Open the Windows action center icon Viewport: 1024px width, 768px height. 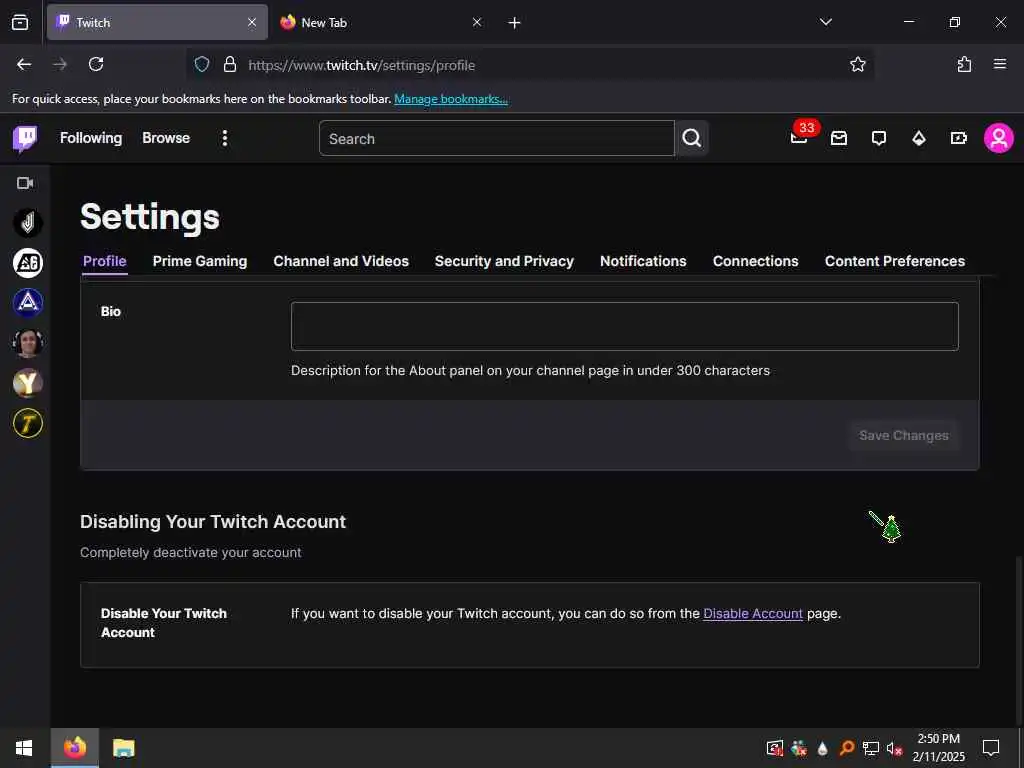point(991,748)
